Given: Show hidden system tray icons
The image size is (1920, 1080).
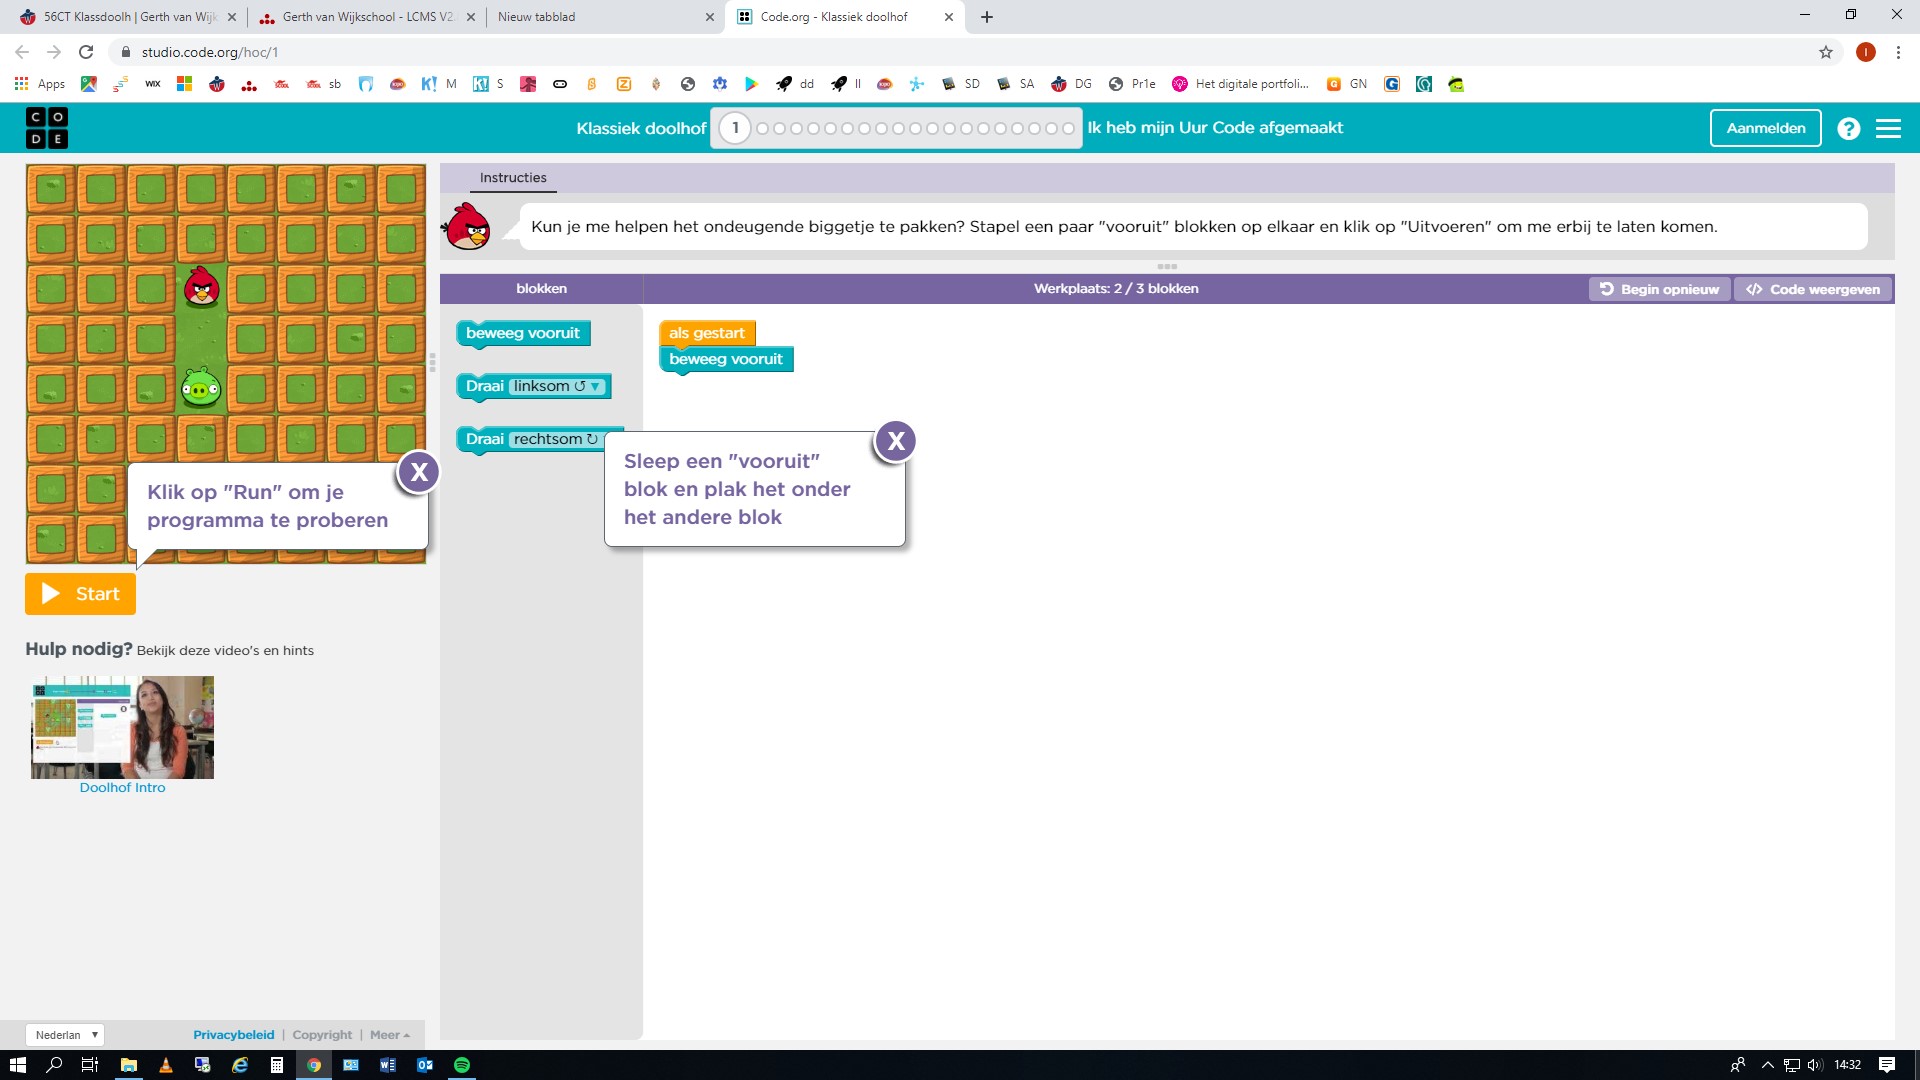Looking at the screenshot, I should 1767,1065.
